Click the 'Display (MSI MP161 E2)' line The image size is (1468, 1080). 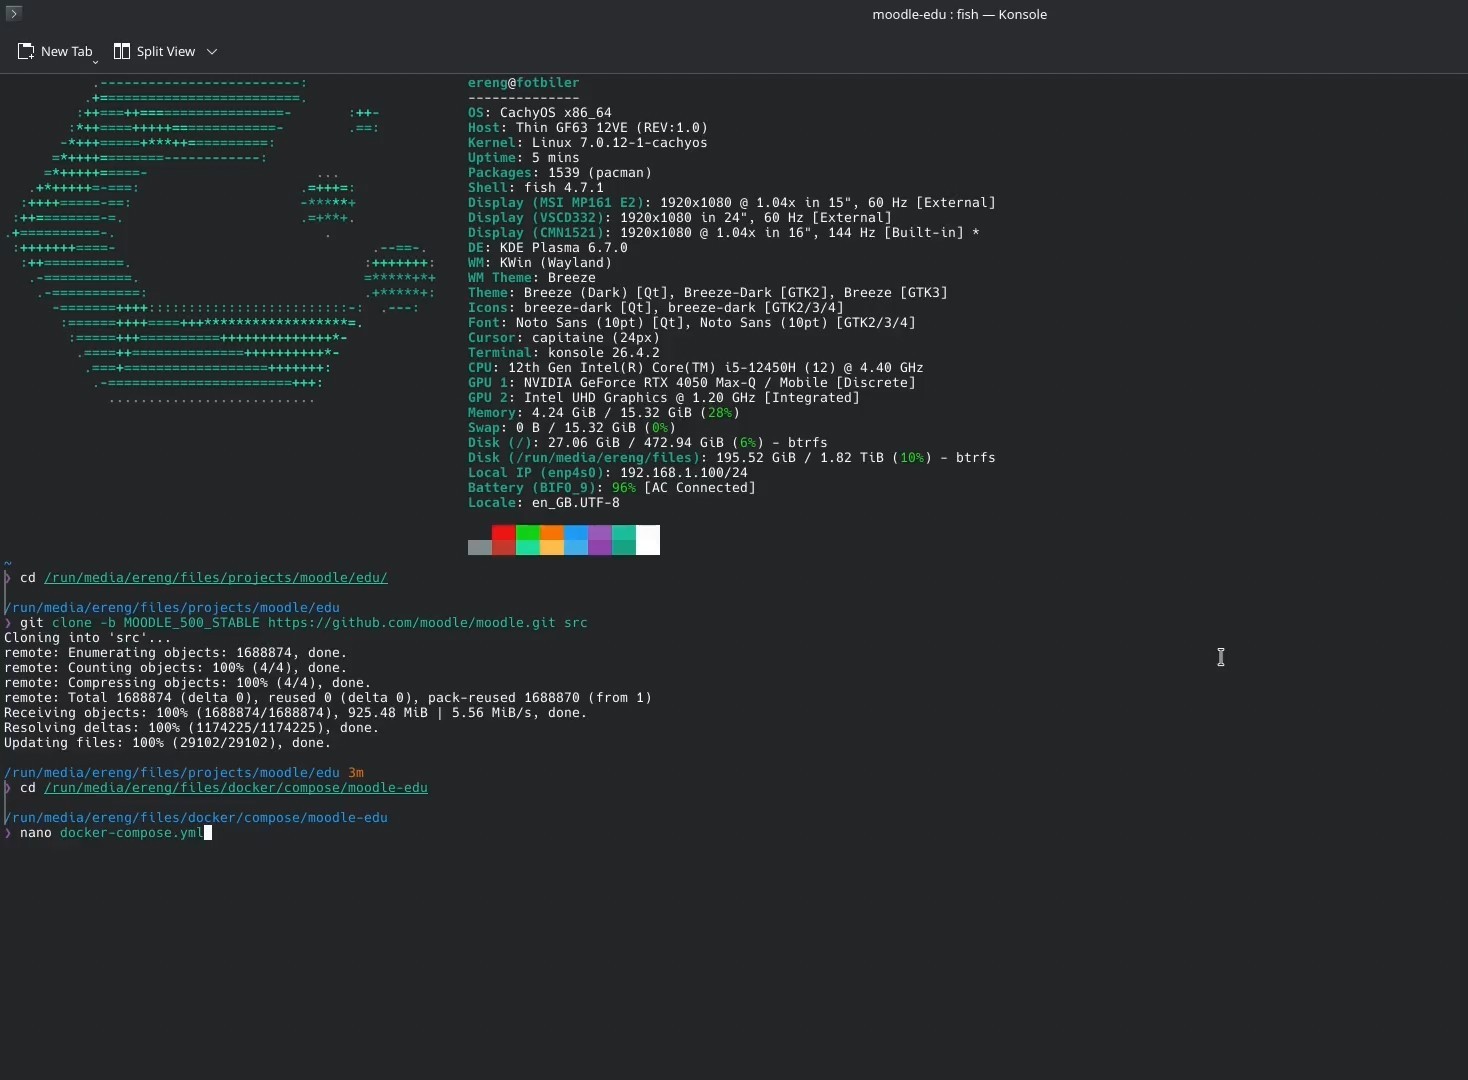click(732, 202)
